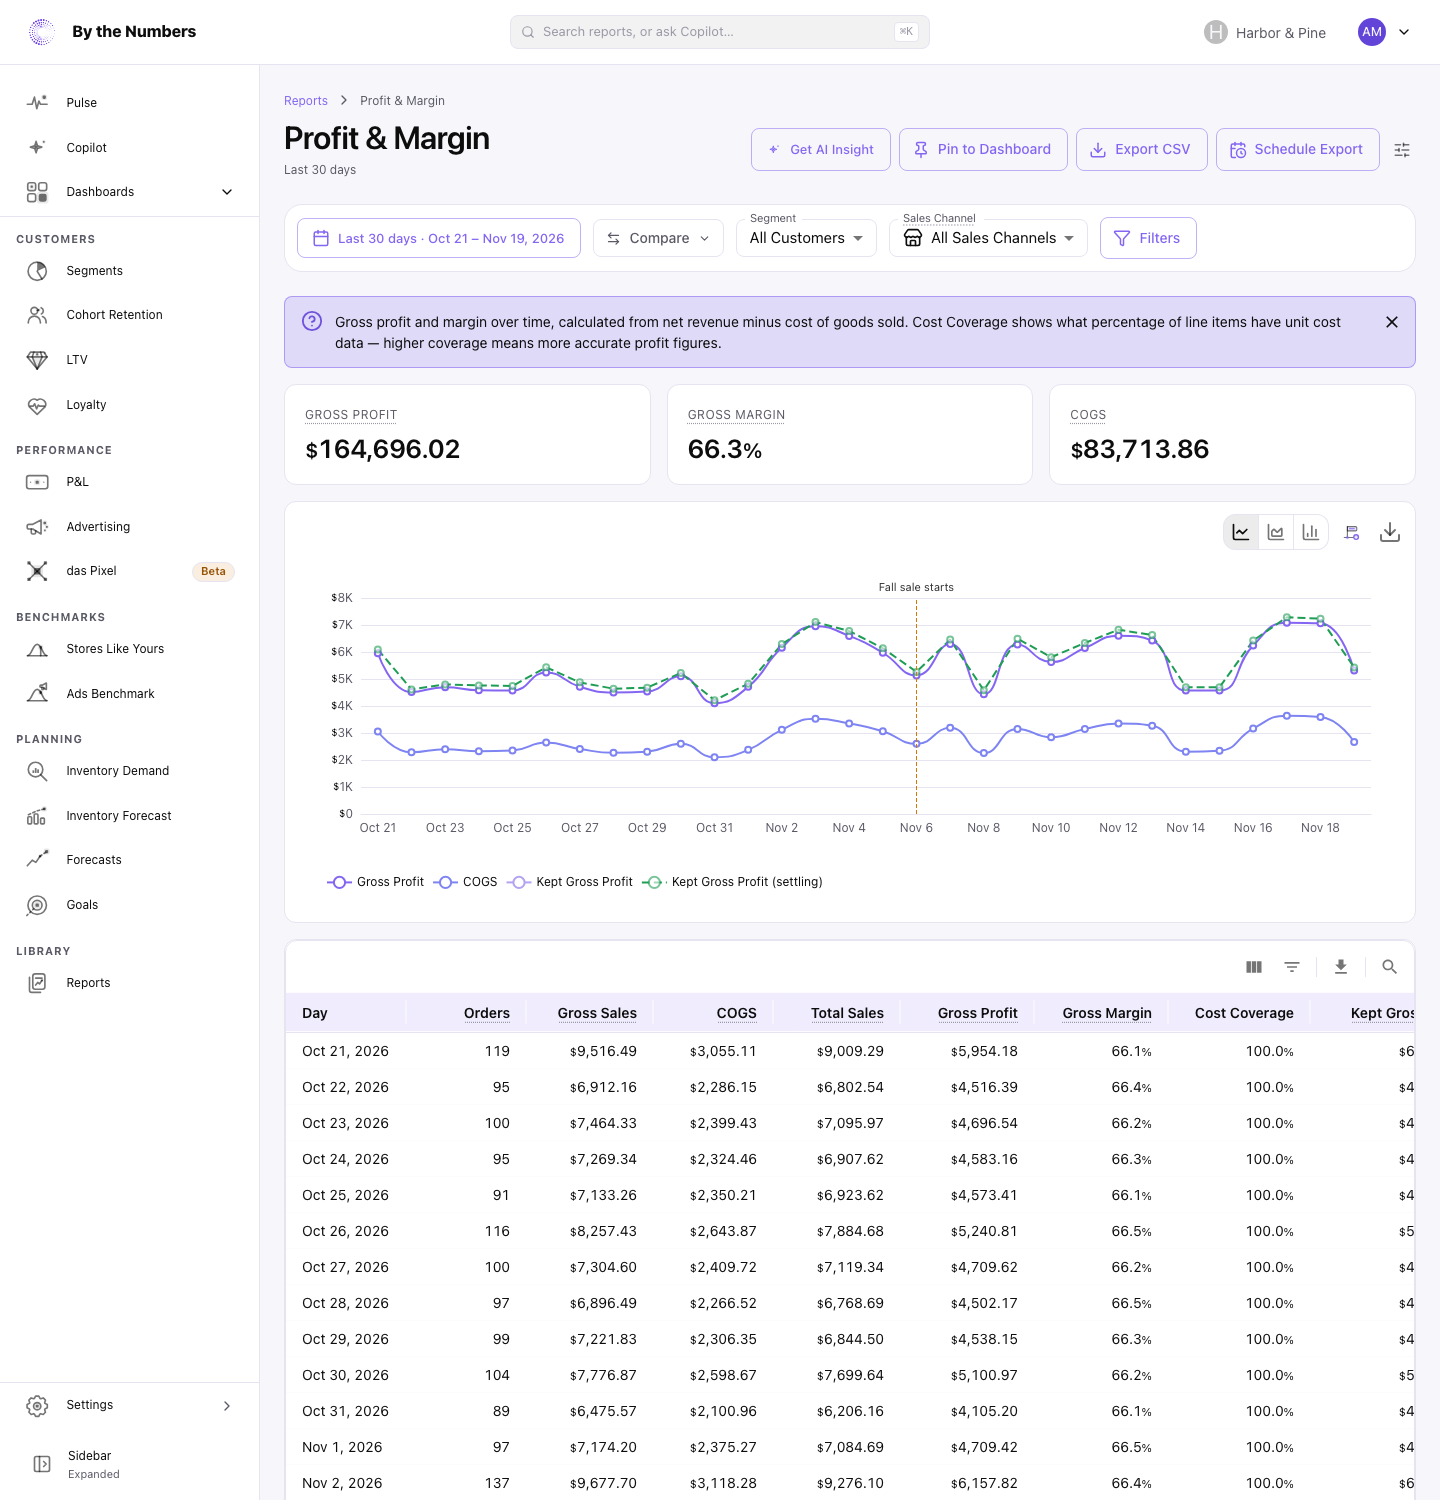Open Inventory Forecast page
Image resolution: width=1440 pixels, height=1500 pixels.
coord(130,816)
